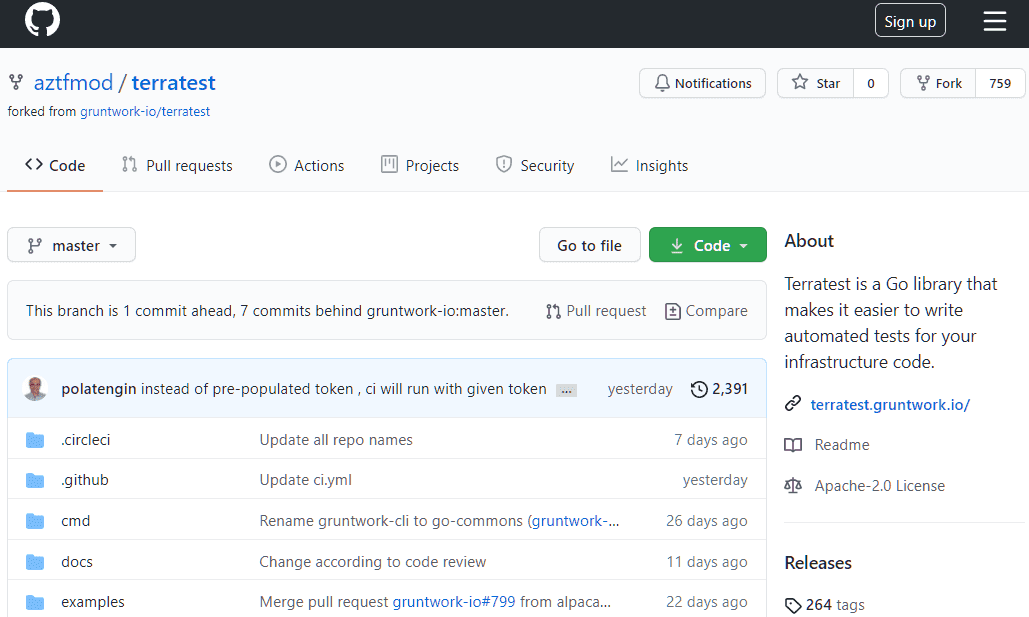Fork the repository with Fork button
The height and width of the screenshot is (617, 1029).
pos(937,83)
